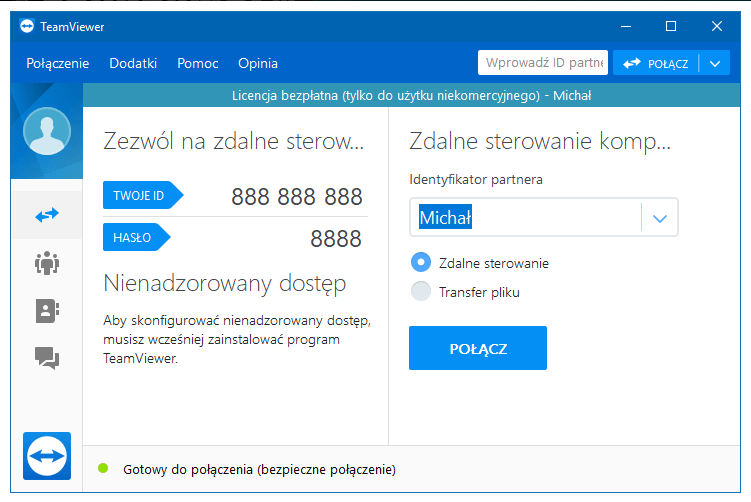Click the TWOJE ID label

(143, 195)
